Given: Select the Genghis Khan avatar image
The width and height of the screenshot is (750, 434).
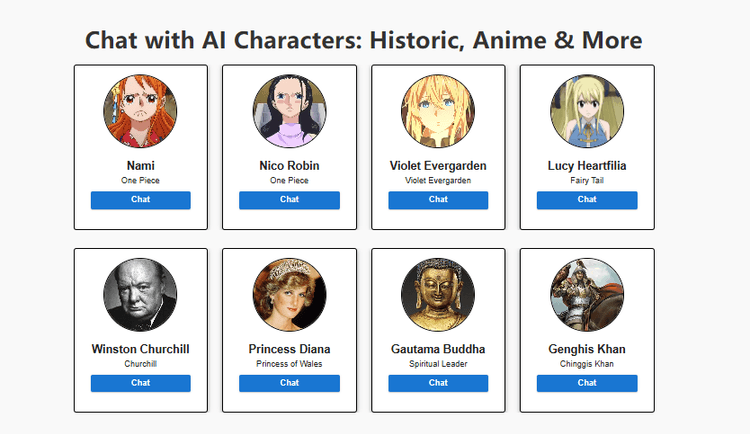Looking at the screenshot, I should tap(587, 295).
